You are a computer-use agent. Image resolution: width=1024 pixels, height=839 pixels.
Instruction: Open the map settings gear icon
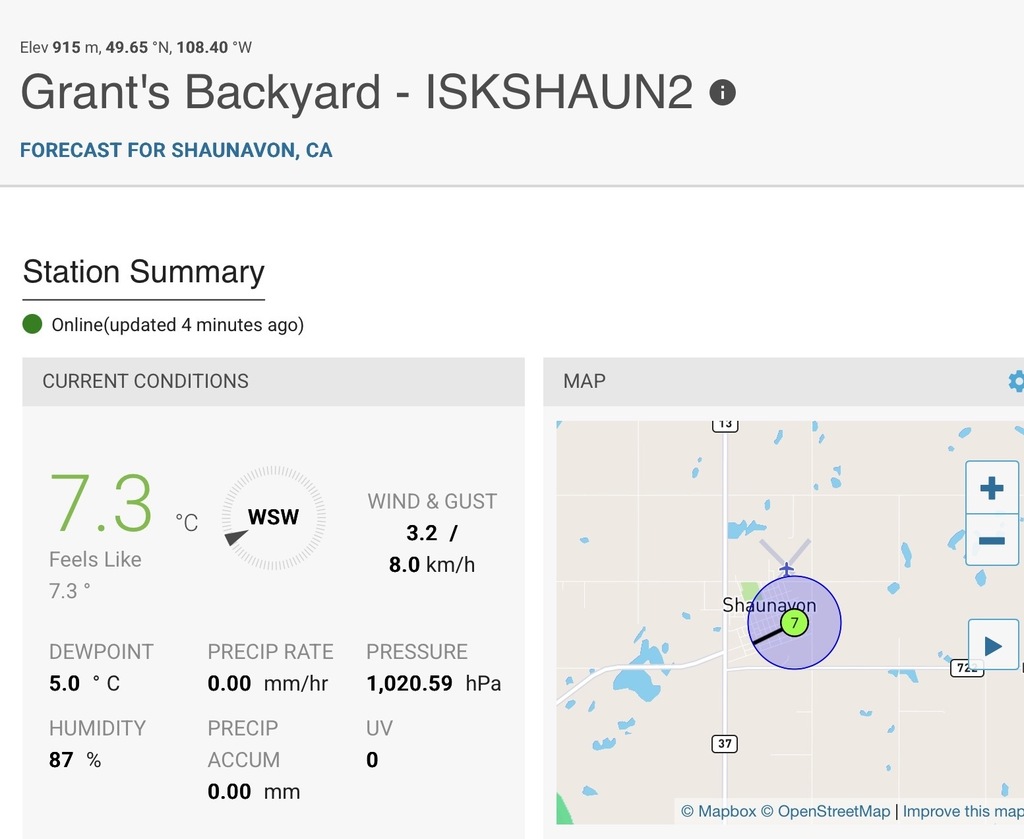pos(1016,381)
